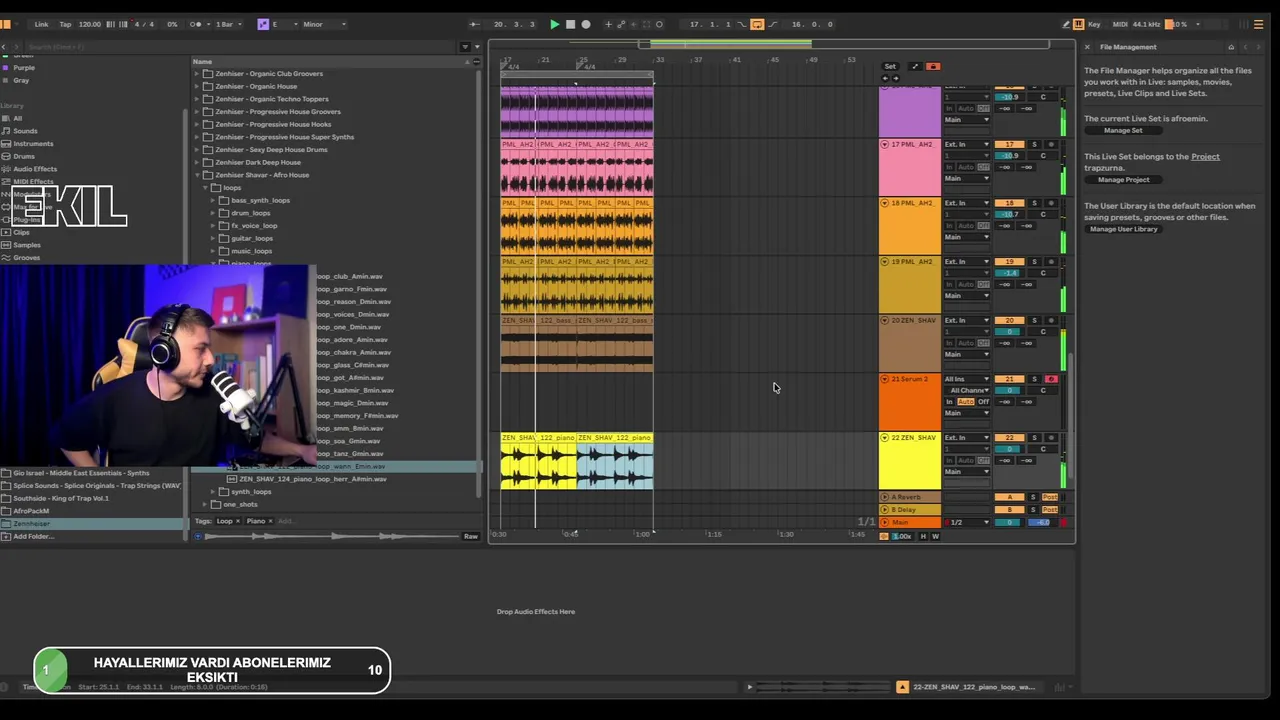Toggle the Automation Arm icon
The image size is (1280, 720).
pos(621,24)
